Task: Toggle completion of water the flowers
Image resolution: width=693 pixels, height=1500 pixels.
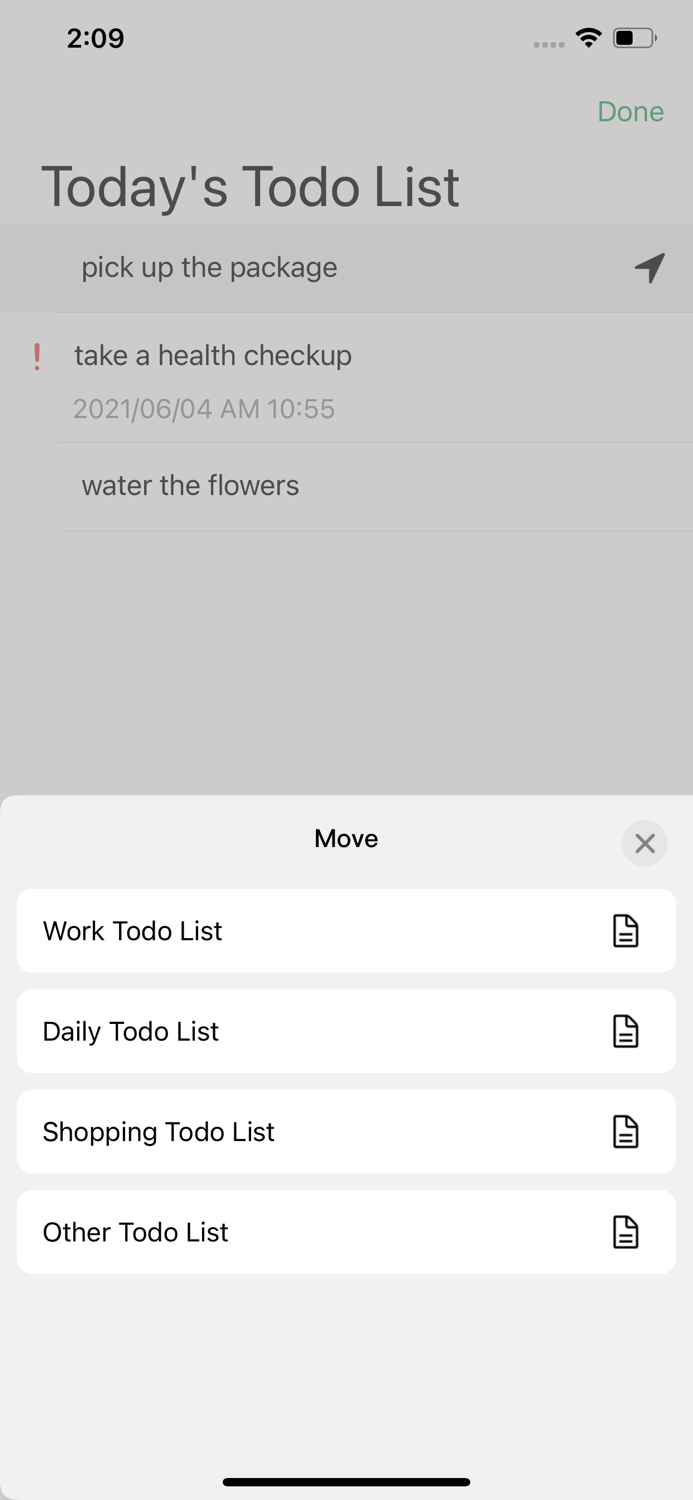Action: coord(190,485)
